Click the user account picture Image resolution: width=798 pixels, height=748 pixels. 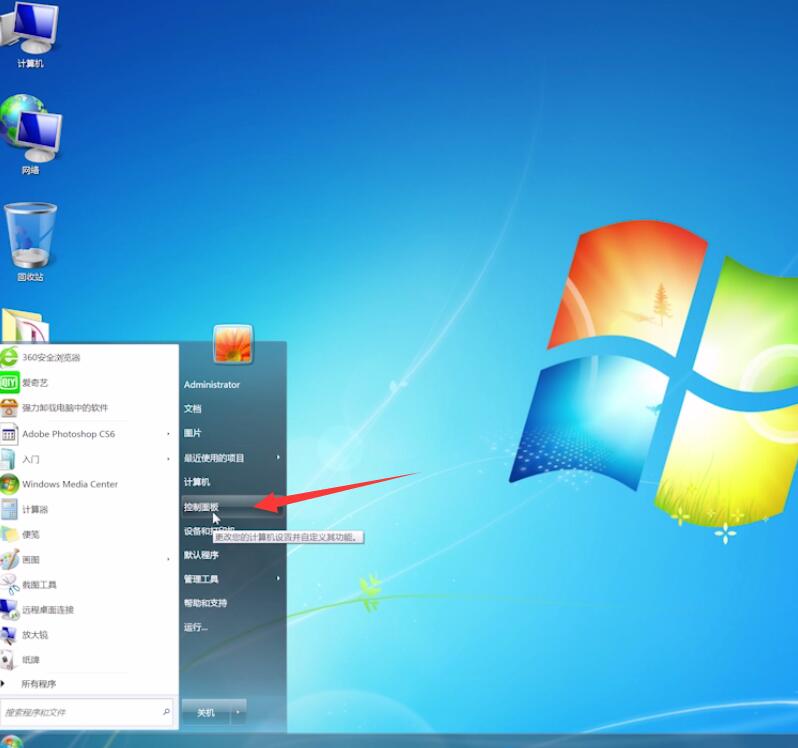pos(233,344)
